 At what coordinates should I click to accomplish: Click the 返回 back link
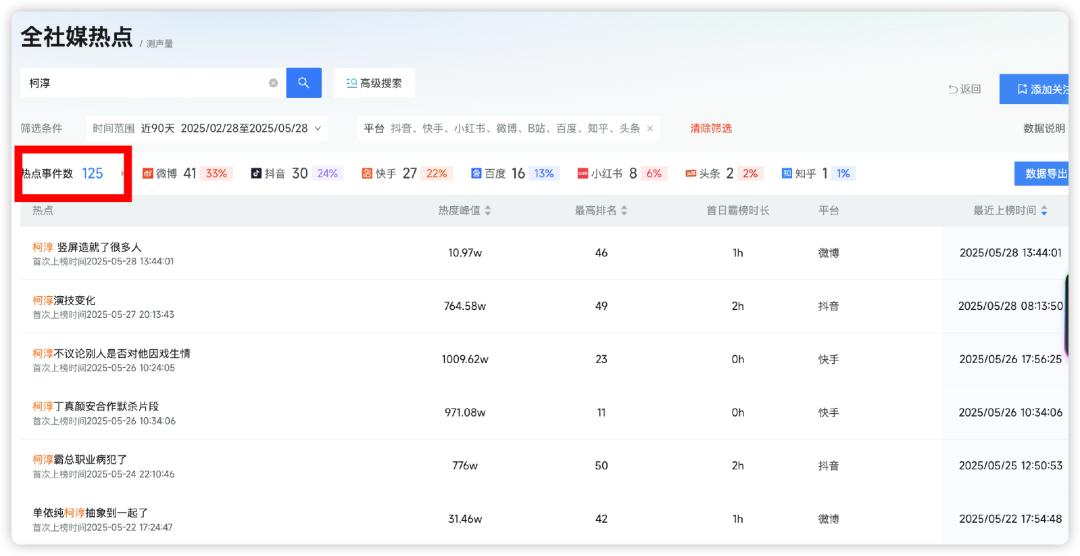[965, 89]
